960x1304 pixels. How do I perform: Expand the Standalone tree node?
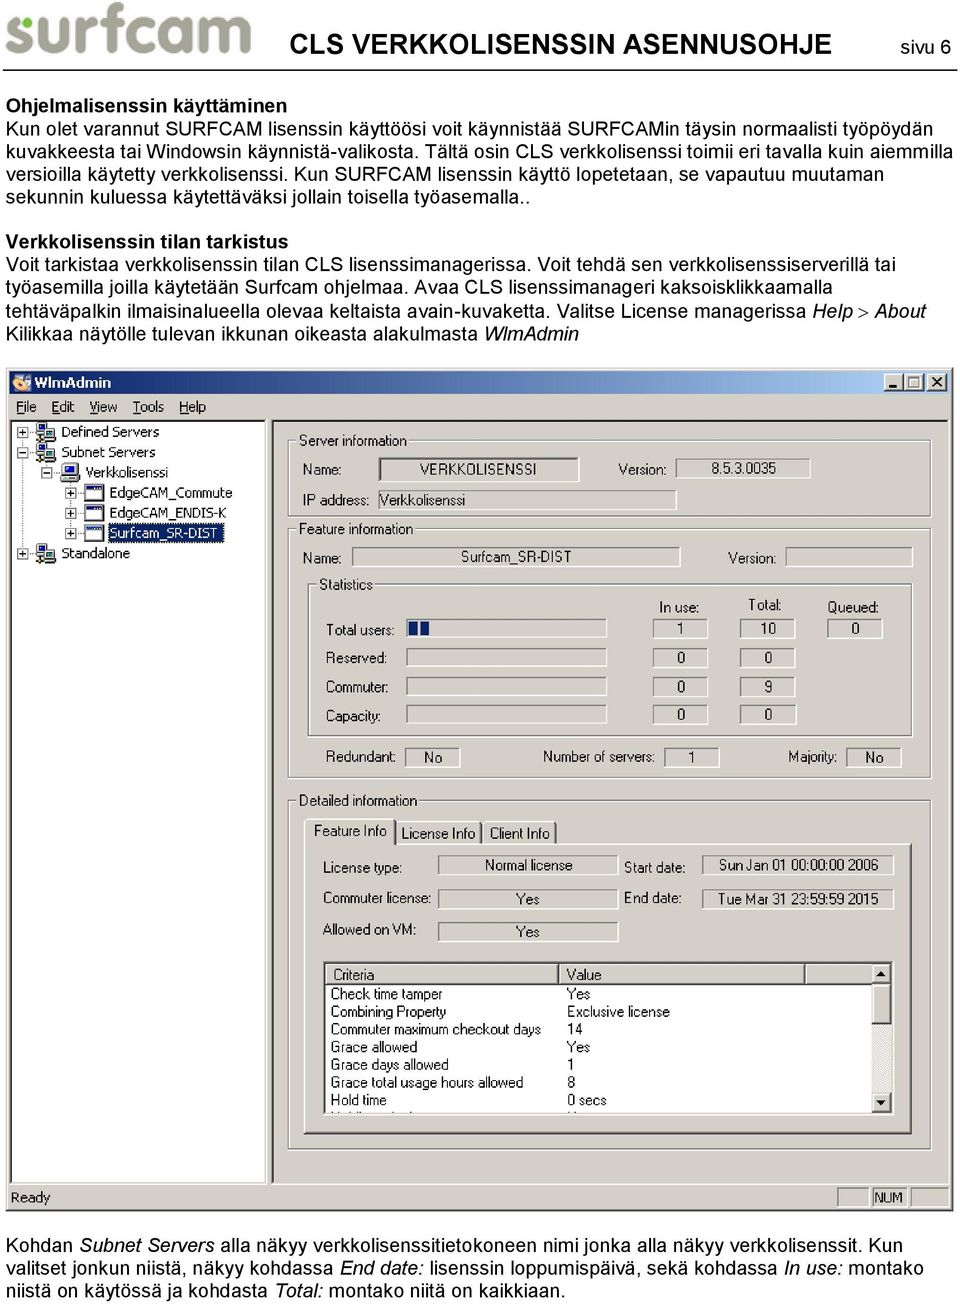click(x=23, y=553)
